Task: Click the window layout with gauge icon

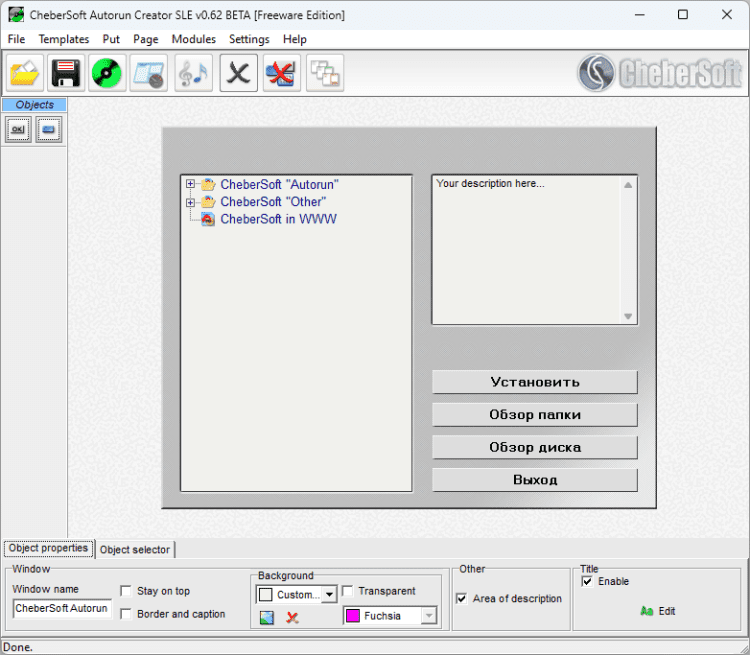Action: coord(149,73)
